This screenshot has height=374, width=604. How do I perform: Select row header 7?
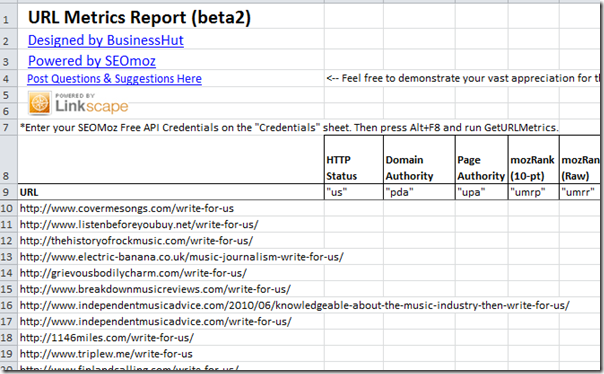click(8, 127)
